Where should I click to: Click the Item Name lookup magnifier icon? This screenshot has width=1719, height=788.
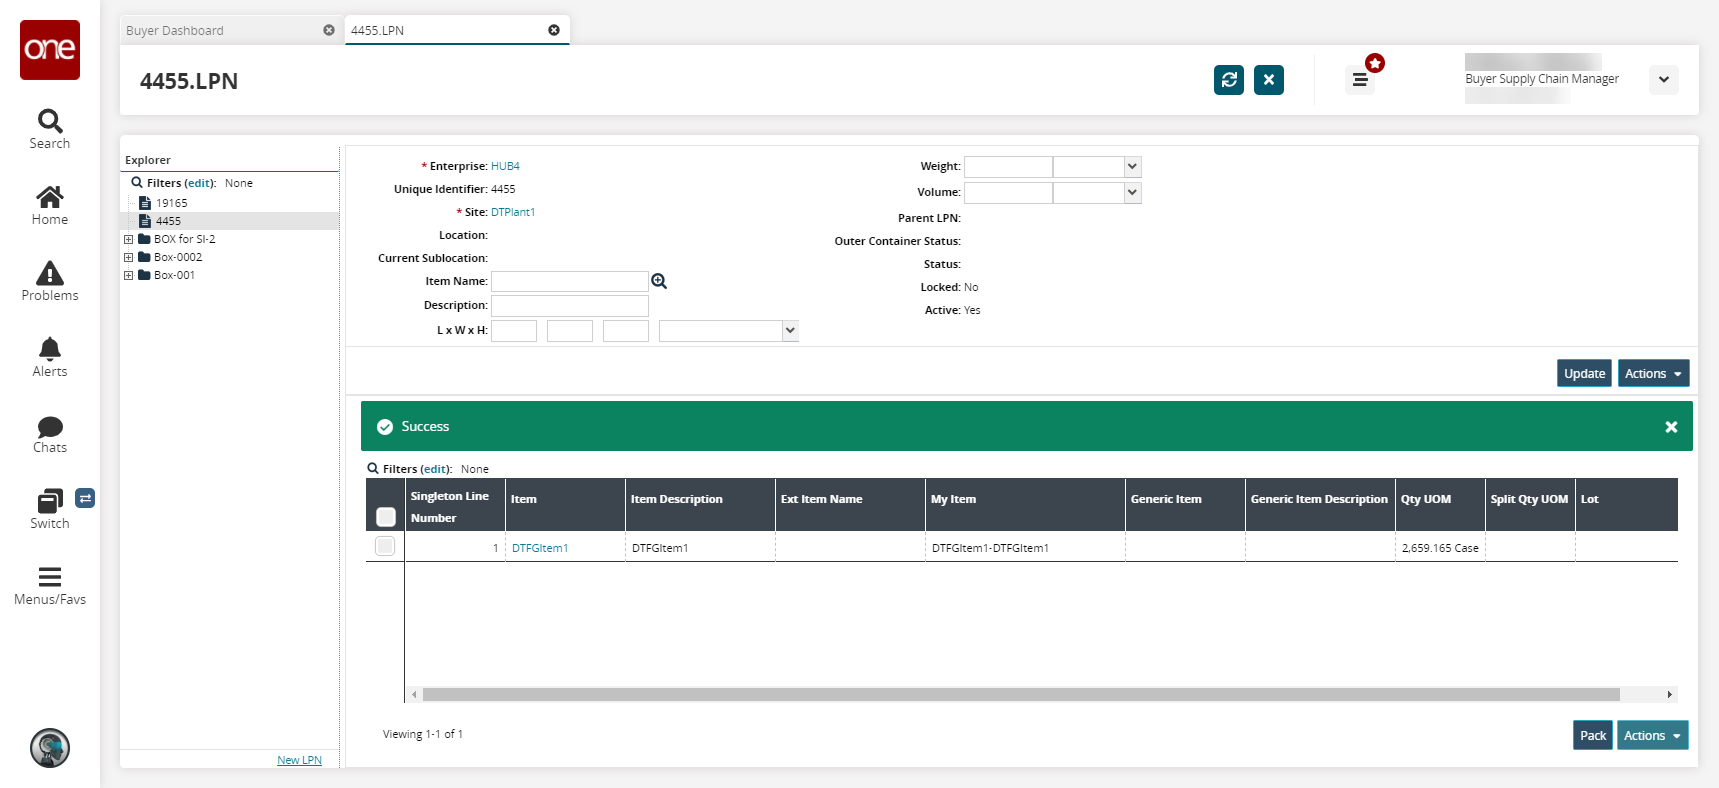[659, 282]
